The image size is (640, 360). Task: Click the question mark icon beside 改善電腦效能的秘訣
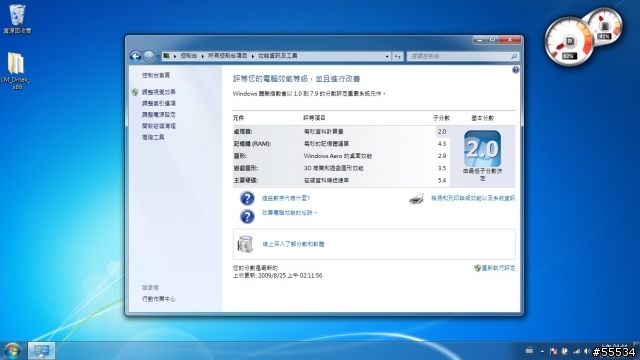pos(247,216)
